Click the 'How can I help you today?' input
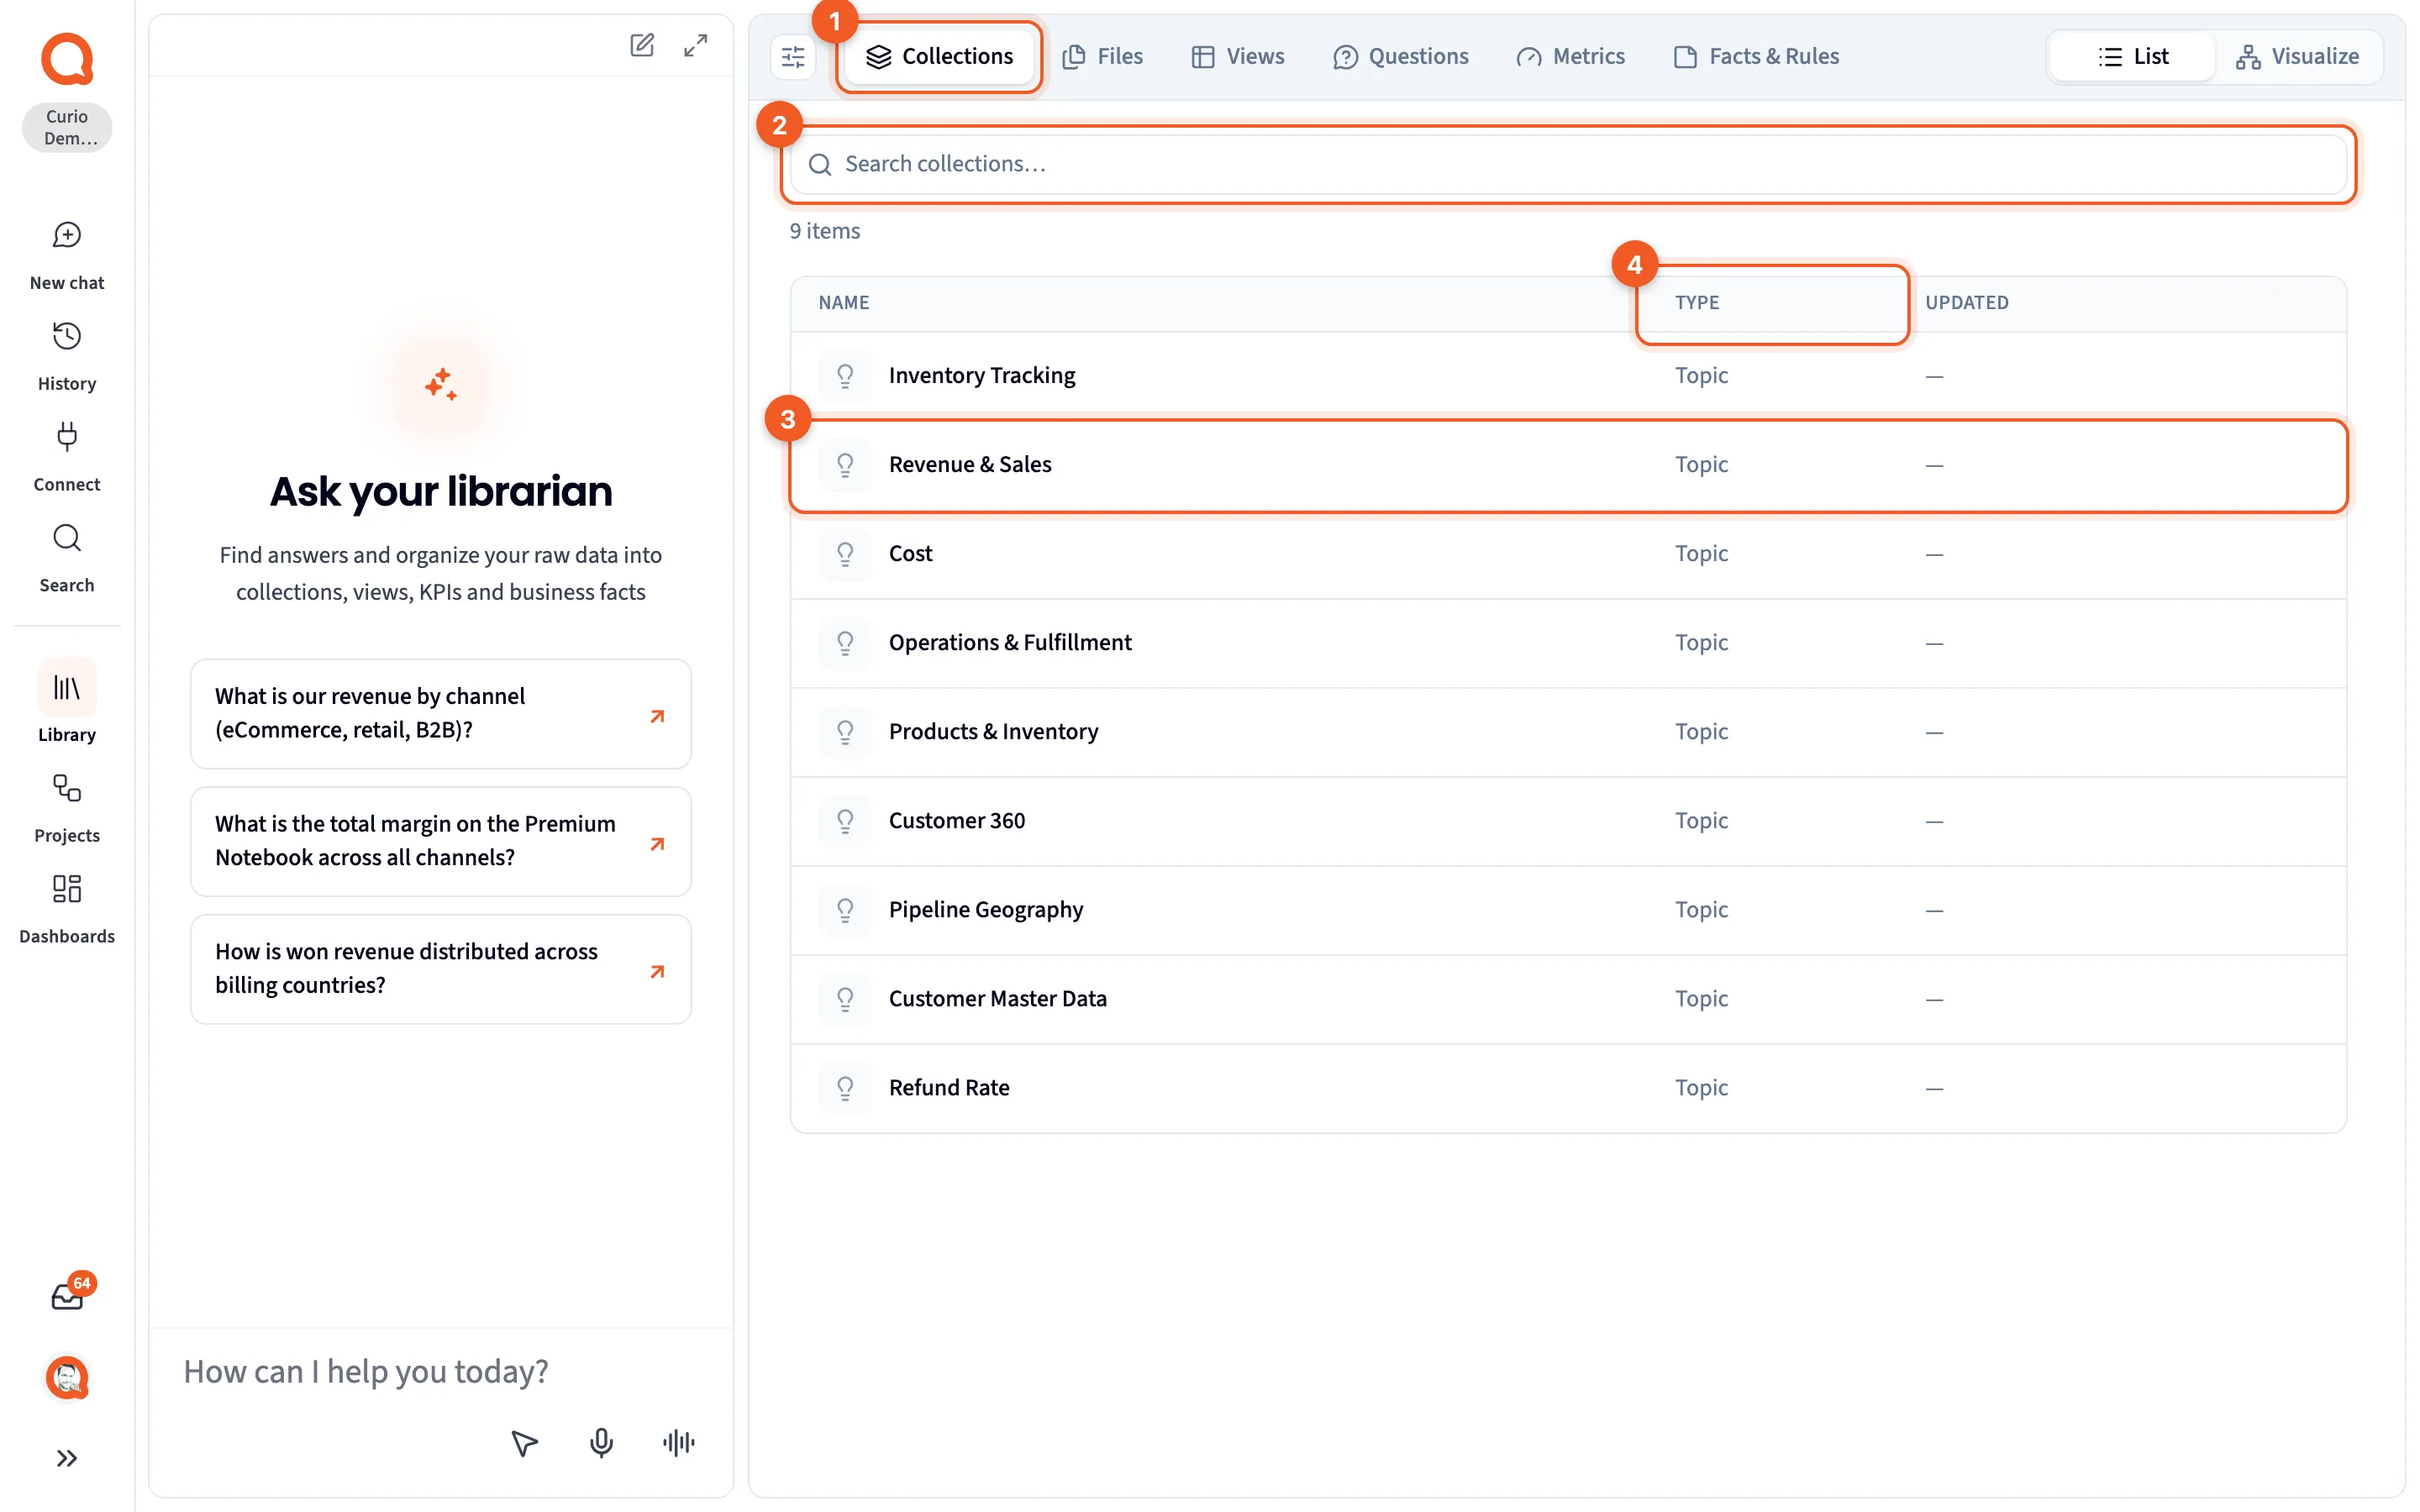This screenshot has height=1512, width=2420. point(441,1371)
